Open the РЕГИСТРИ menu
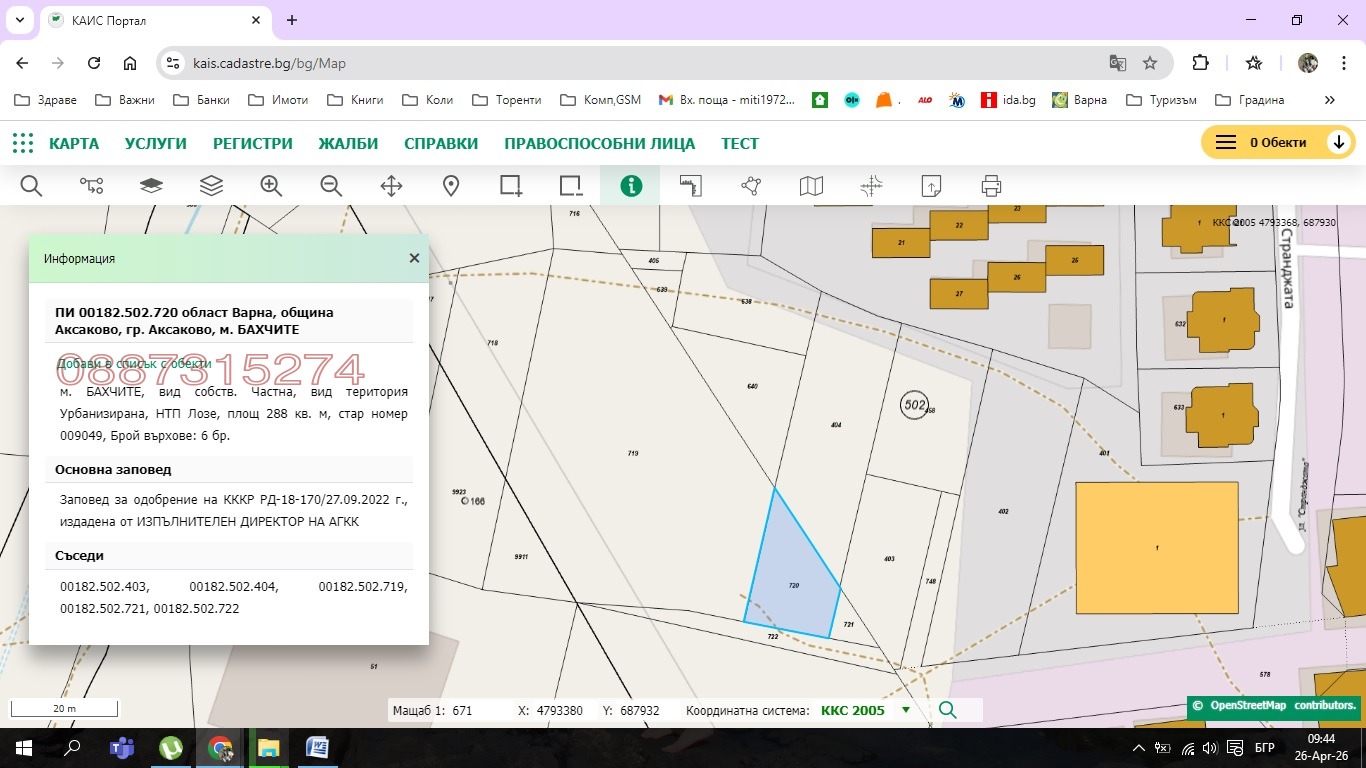The image size is (1366, 768). tap(253, 143)
